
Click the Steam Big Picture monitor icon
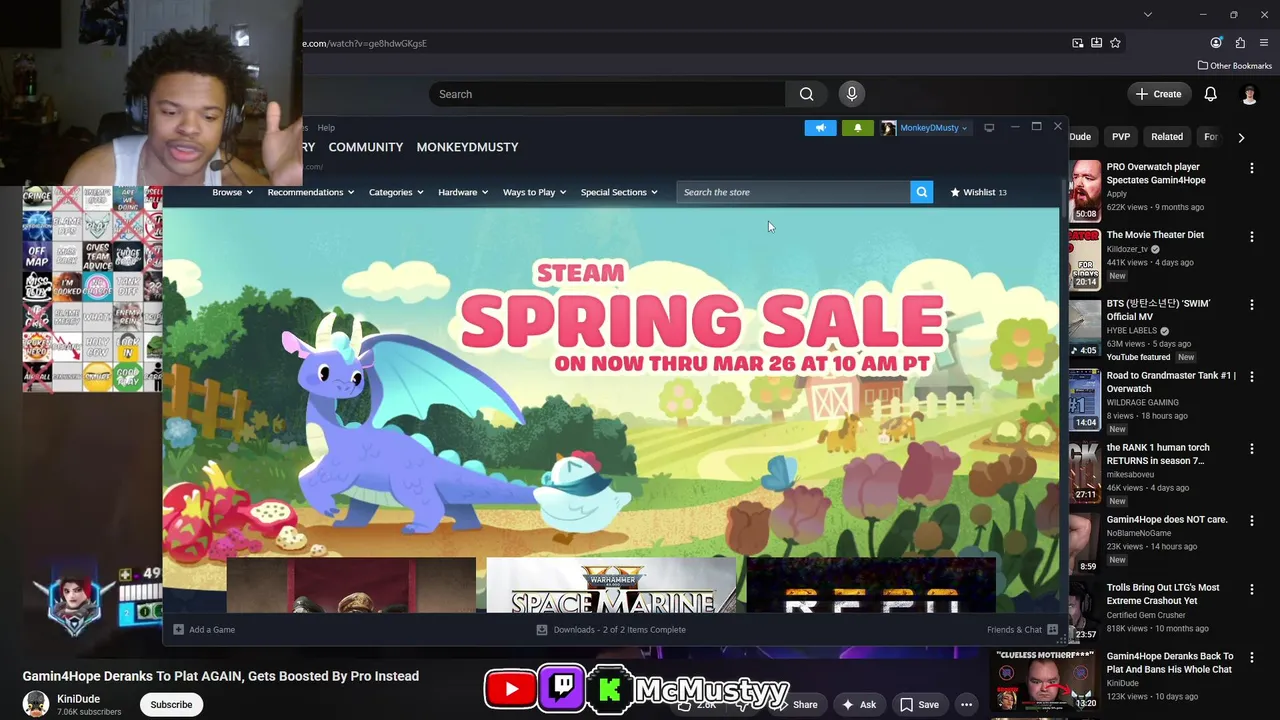pos(989,128)
